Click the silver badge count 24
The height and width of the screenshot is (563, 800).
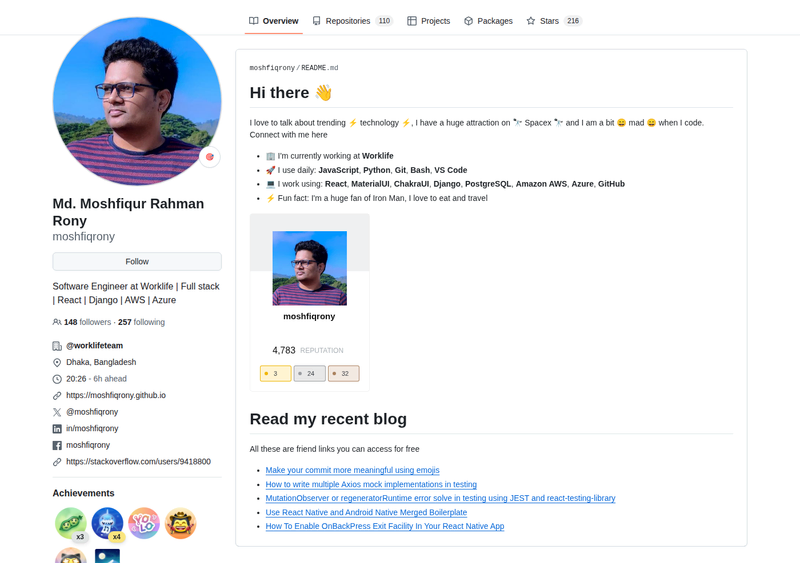point(310,374)
